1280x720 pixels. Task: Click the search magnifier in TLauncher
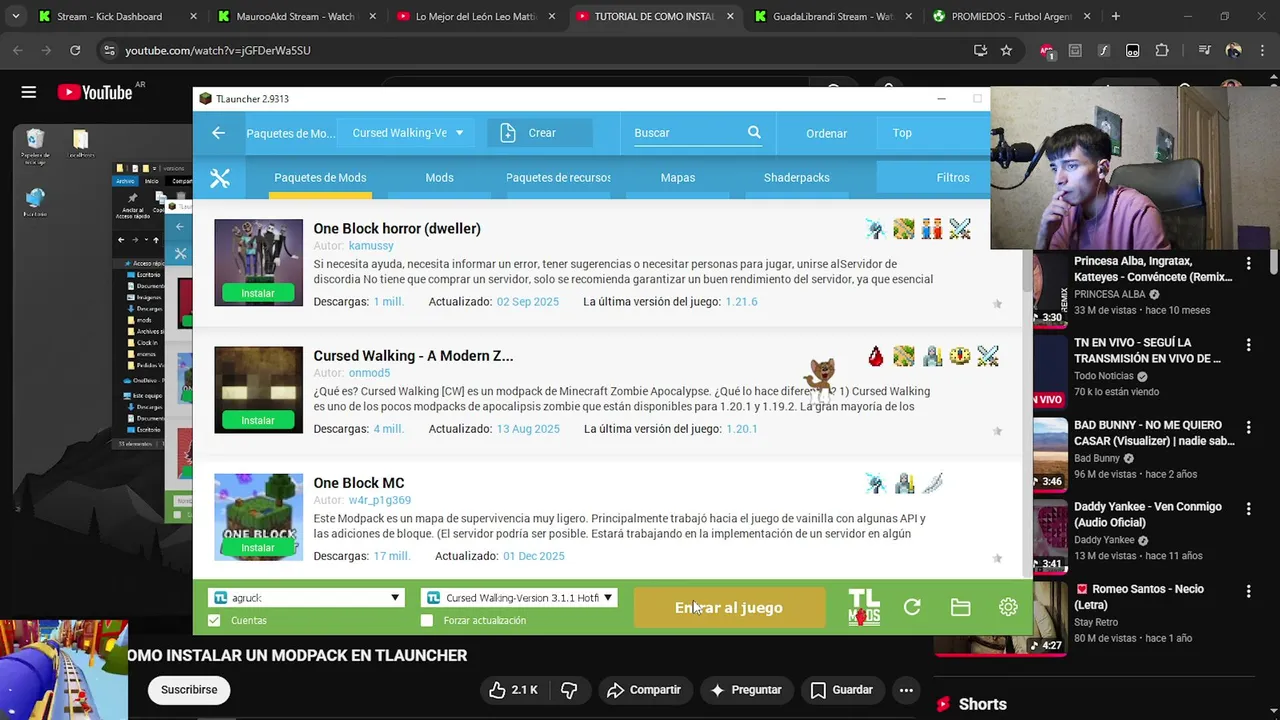[754, 132]
